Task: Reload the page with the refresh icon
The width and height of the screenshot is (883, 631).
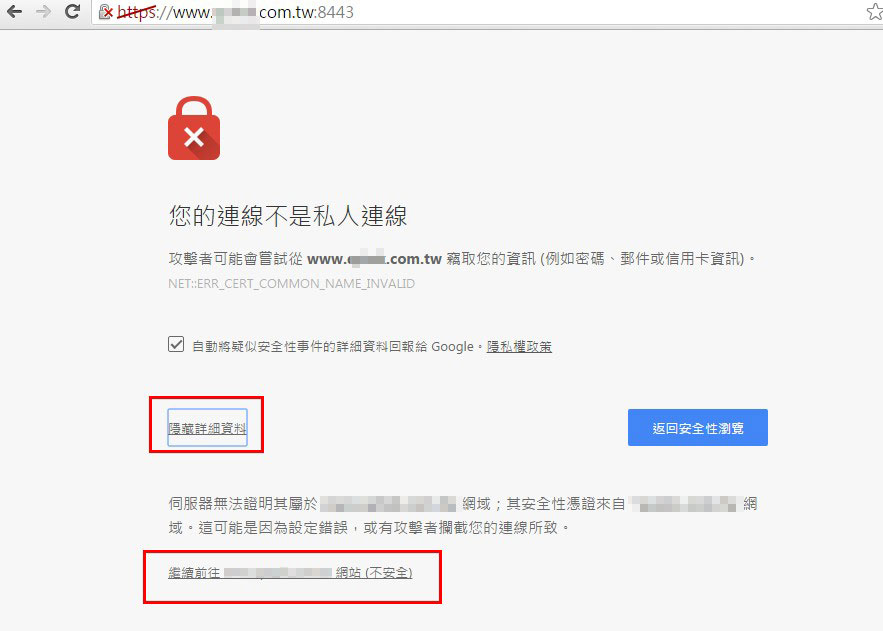Action: (x=73, y=11)
